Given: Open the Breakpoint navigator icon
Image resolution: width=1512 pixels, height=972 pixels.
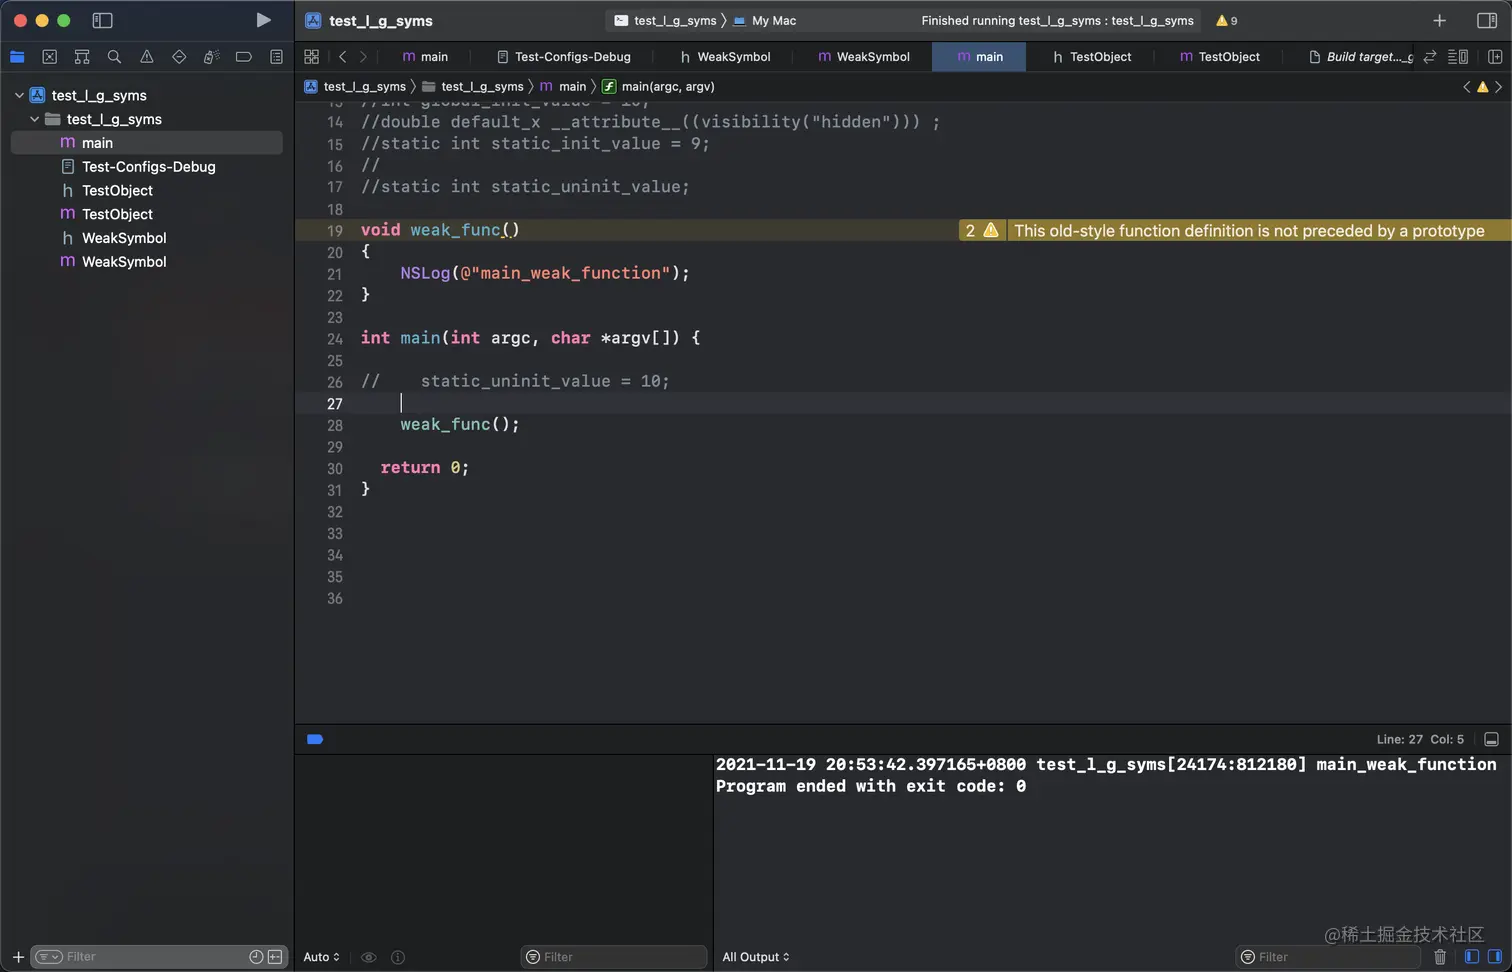Looking at the screenshot, I should 243,57.
